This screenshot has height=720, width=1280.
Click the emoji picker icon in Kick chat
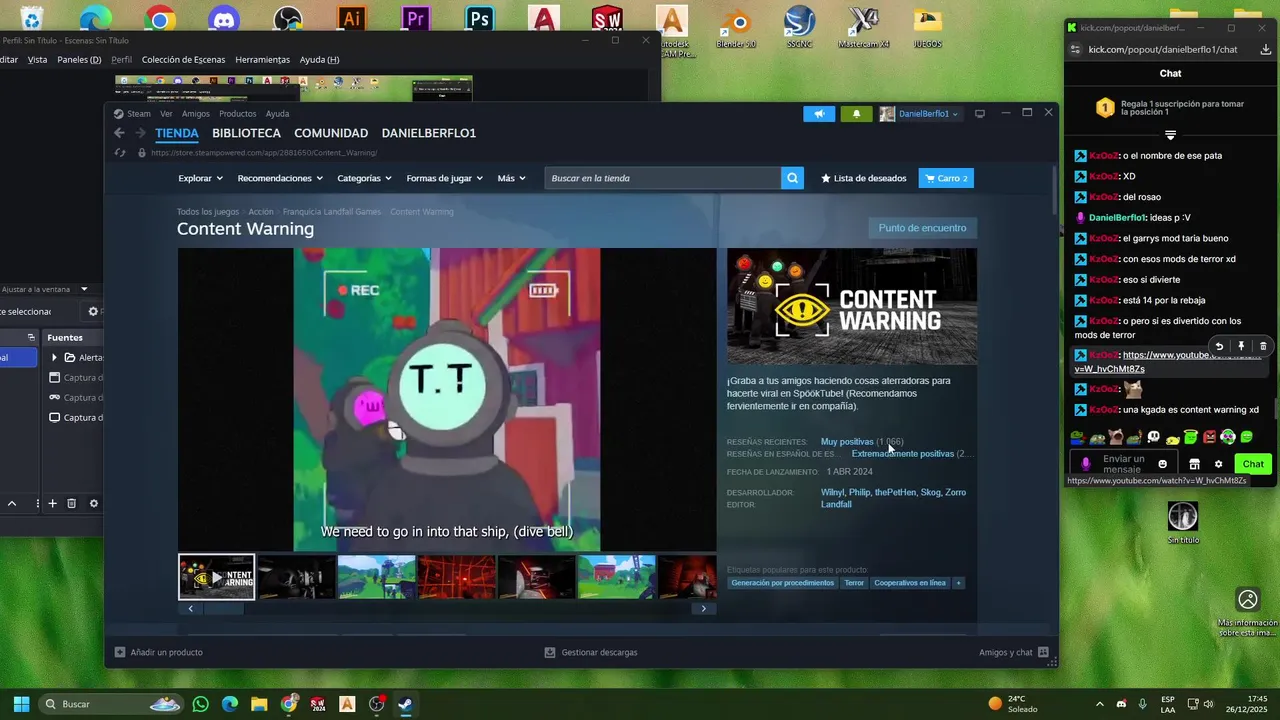pyautogui.click(x=1162, y=464)
